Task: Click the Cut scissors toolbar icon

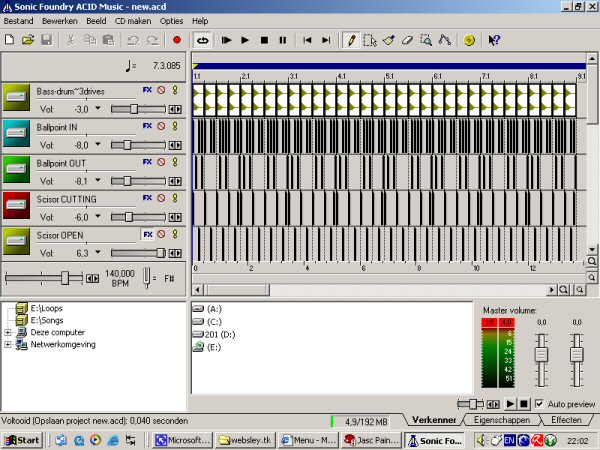Action: point(70,40)
